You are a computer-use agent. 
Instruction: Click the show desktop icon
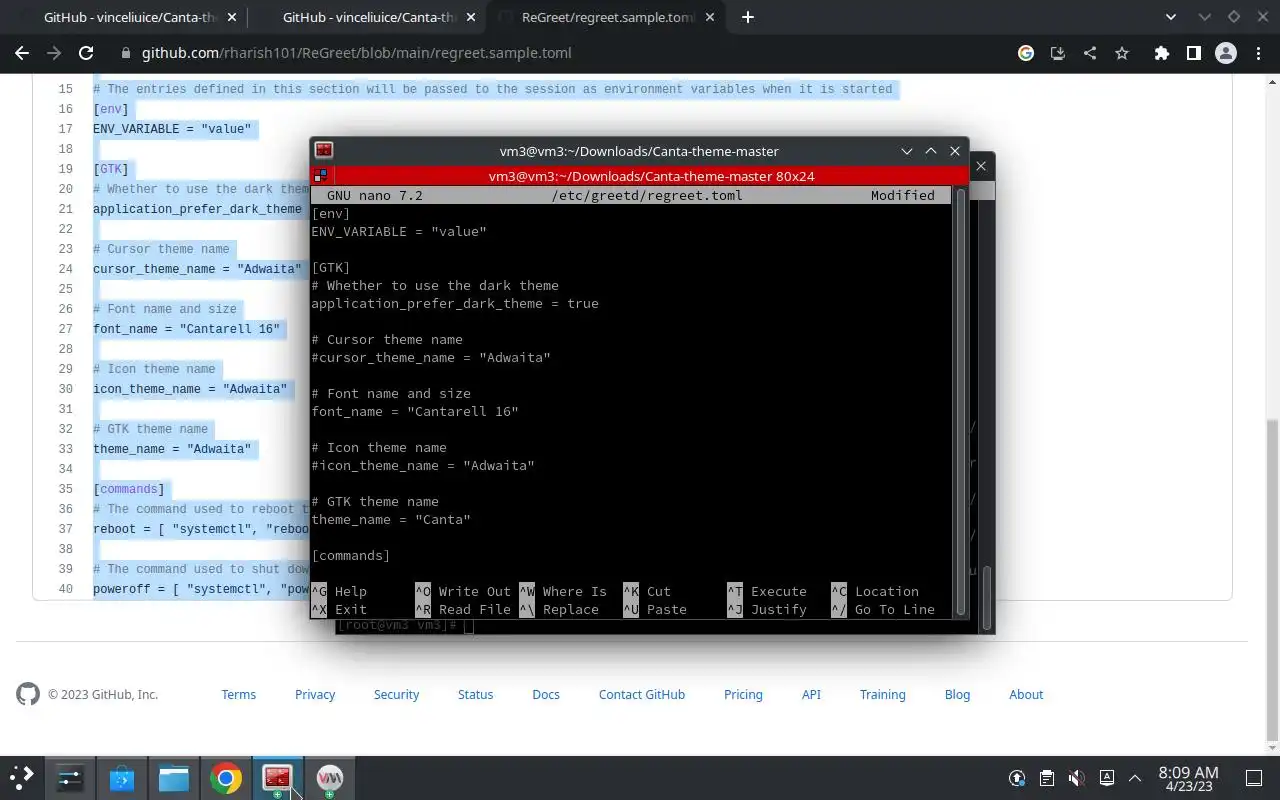click(1253, 778)
